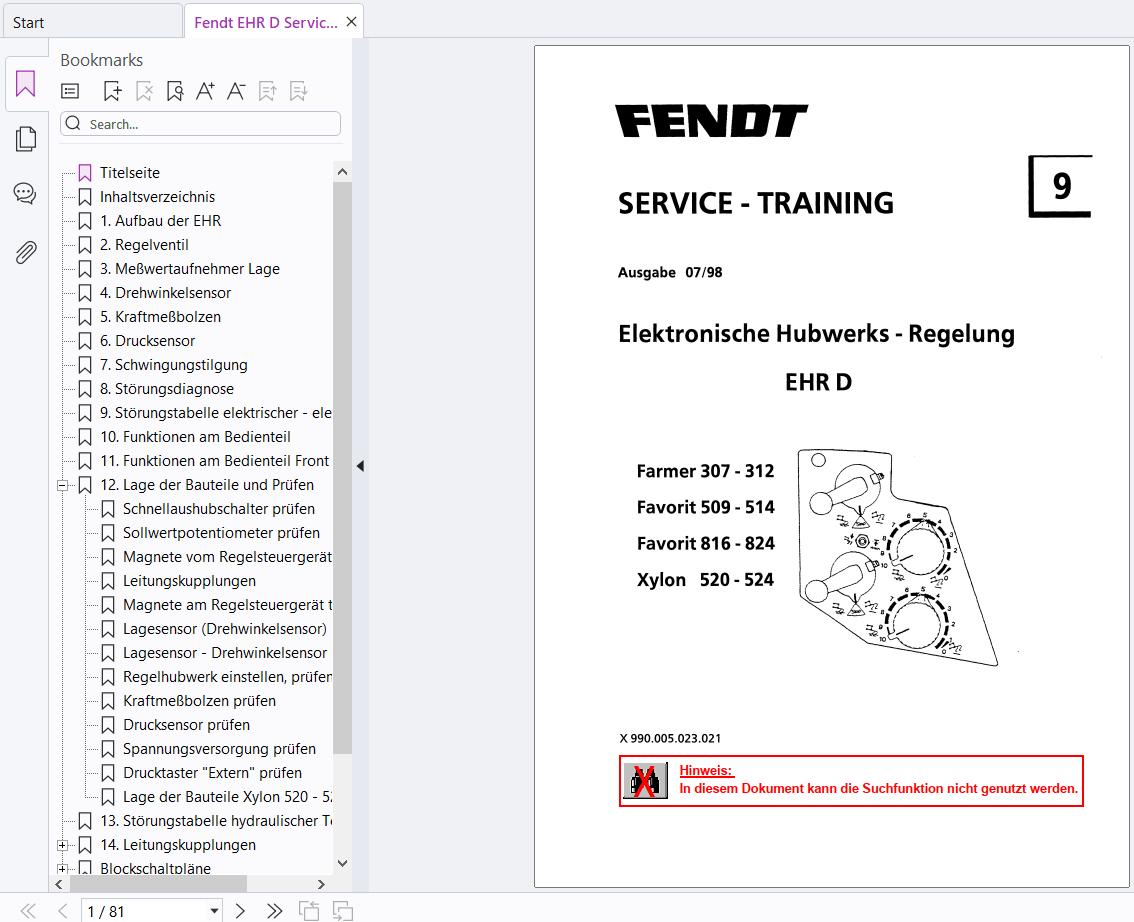Jump to last page with double-arrow button
Screen dimensions: 1134x922
coord(275,910)
